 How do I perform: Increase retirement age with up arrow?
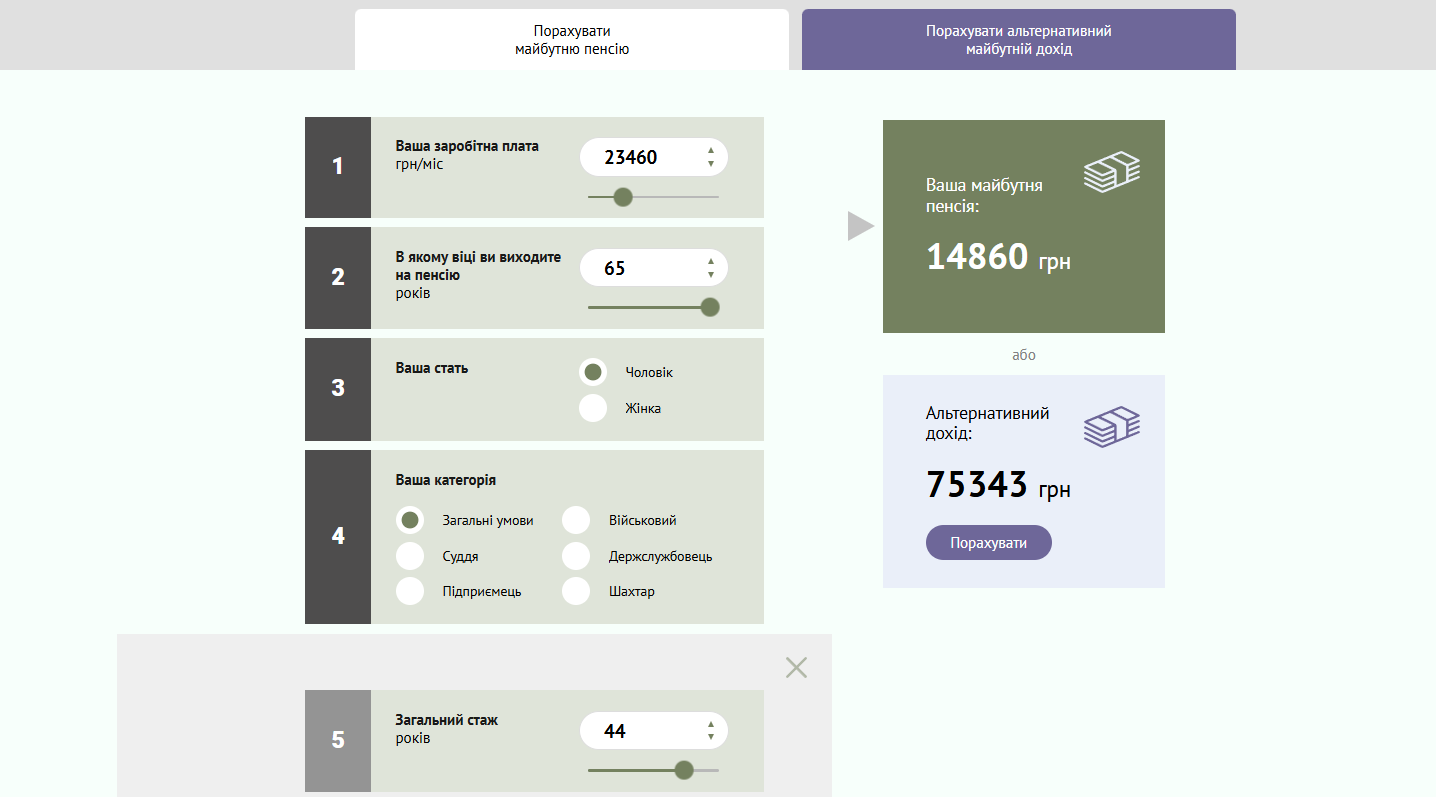(x=710, y=261)
